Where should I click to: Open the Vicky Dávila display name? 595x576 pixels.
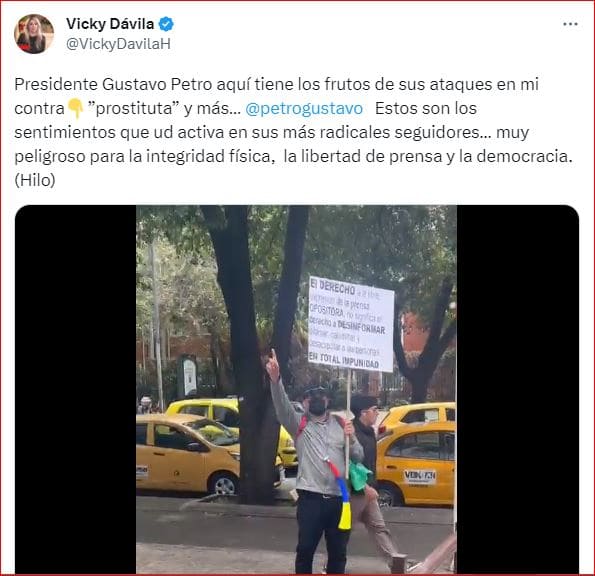tap(110, 24)
